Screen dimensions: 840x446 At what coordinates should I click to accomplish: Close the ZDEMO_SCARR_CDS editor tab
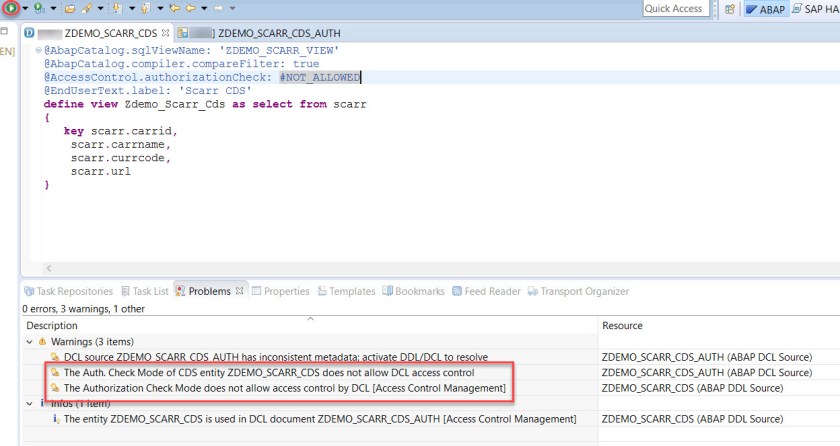166,33
